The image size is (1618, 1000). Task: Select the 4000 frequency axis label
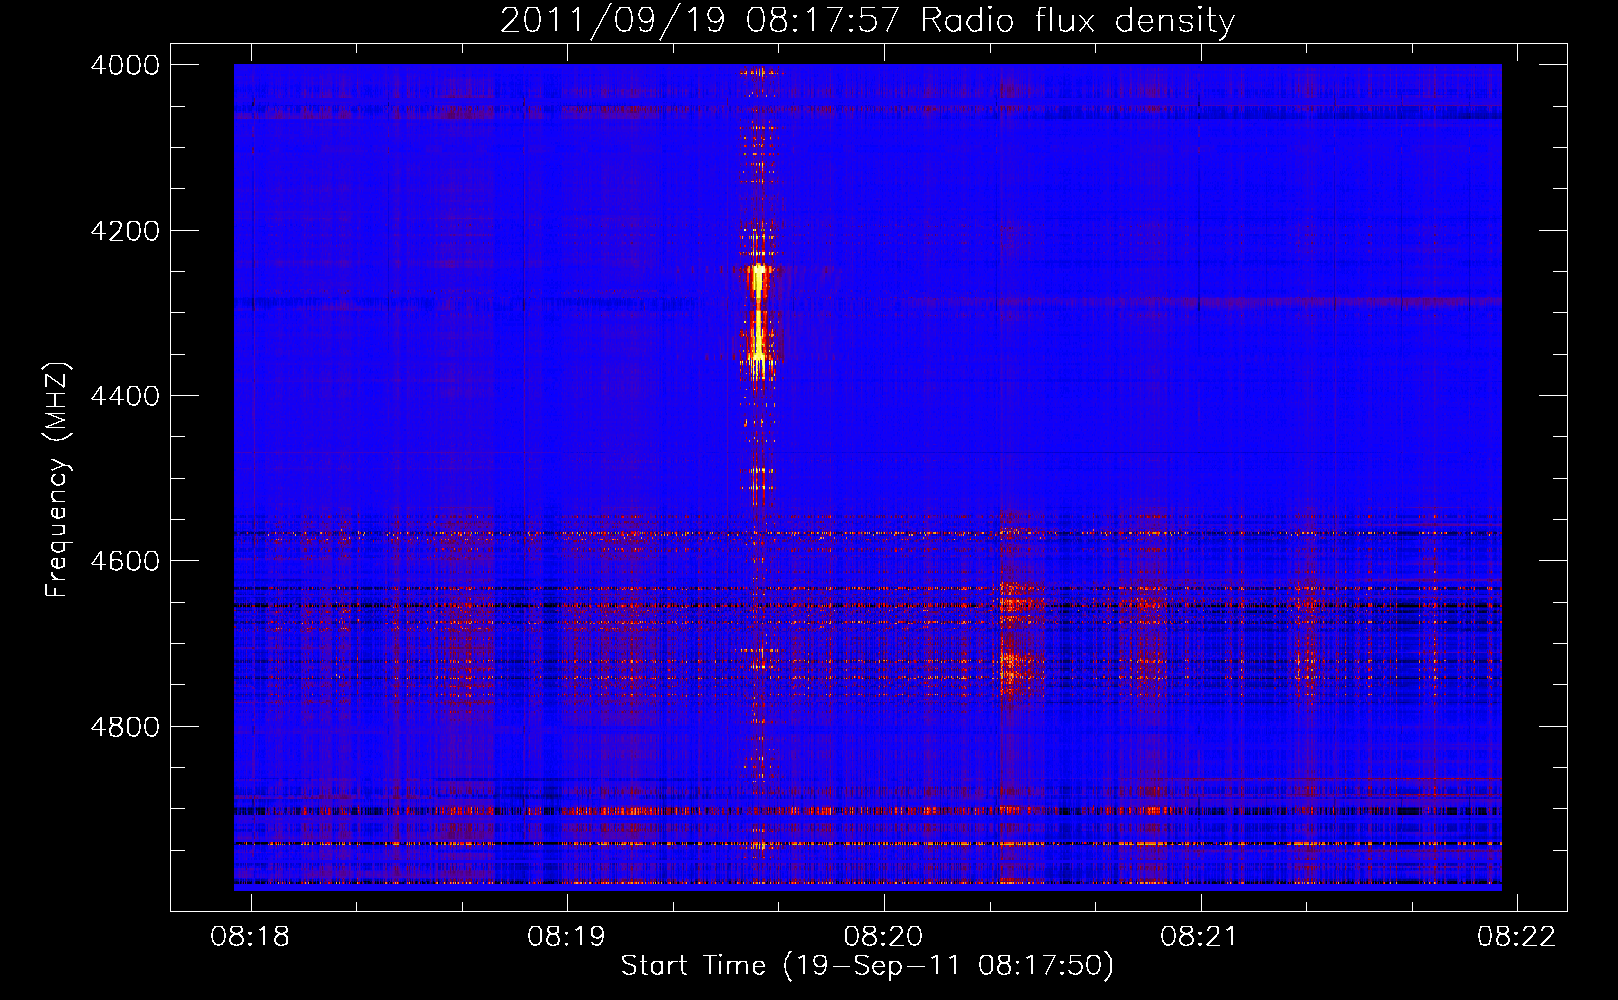[125, 65]
